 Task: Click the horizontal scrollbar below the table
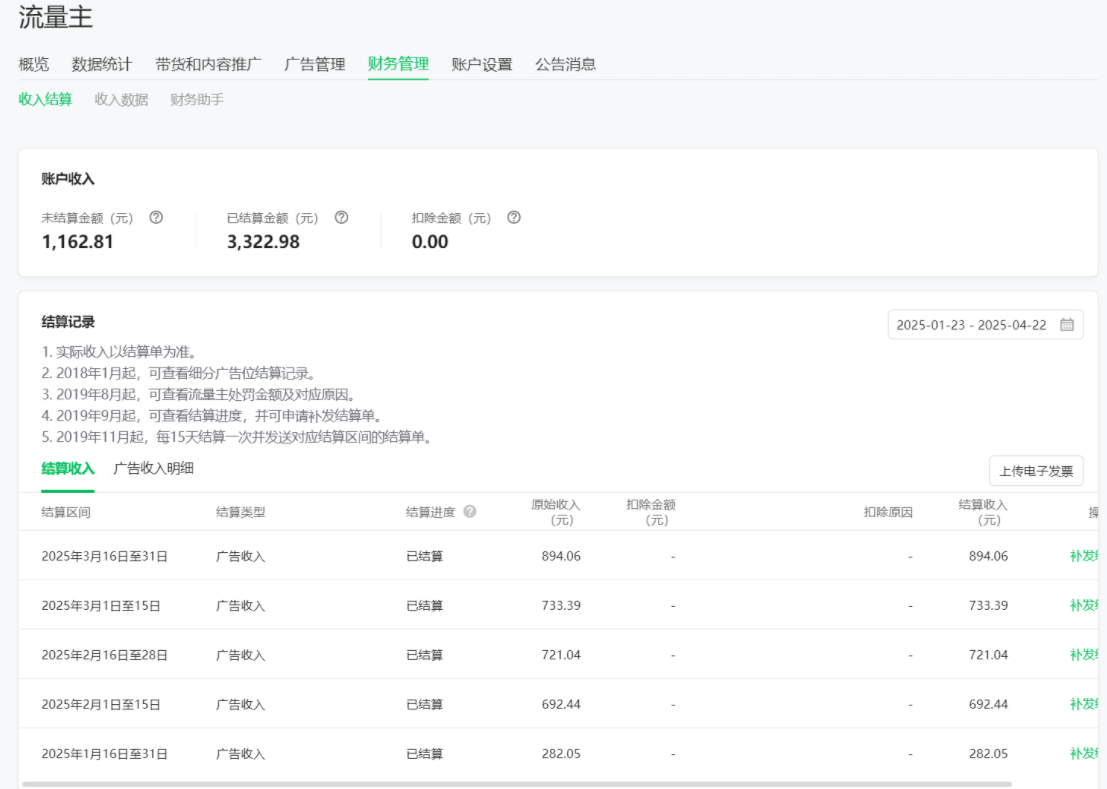point(517,784)
